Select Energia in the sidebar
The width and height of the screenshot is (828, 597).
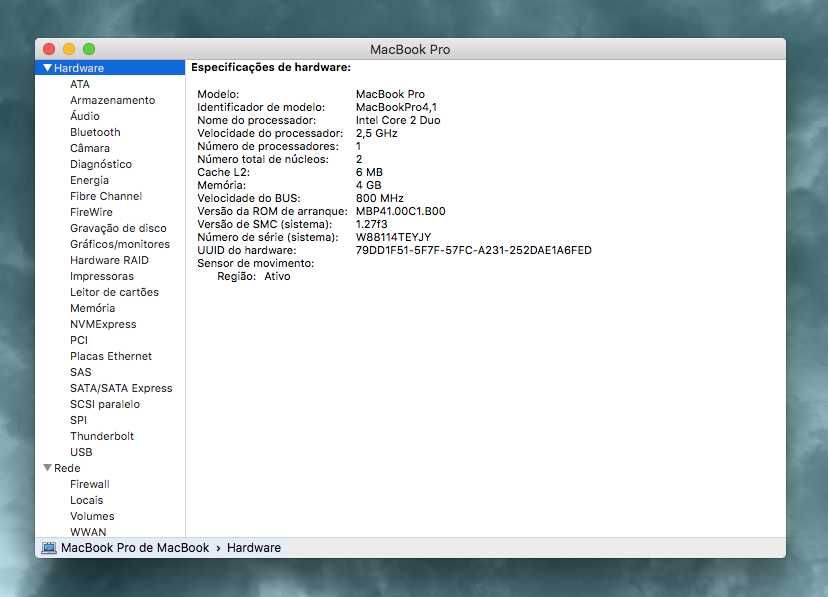89,180
